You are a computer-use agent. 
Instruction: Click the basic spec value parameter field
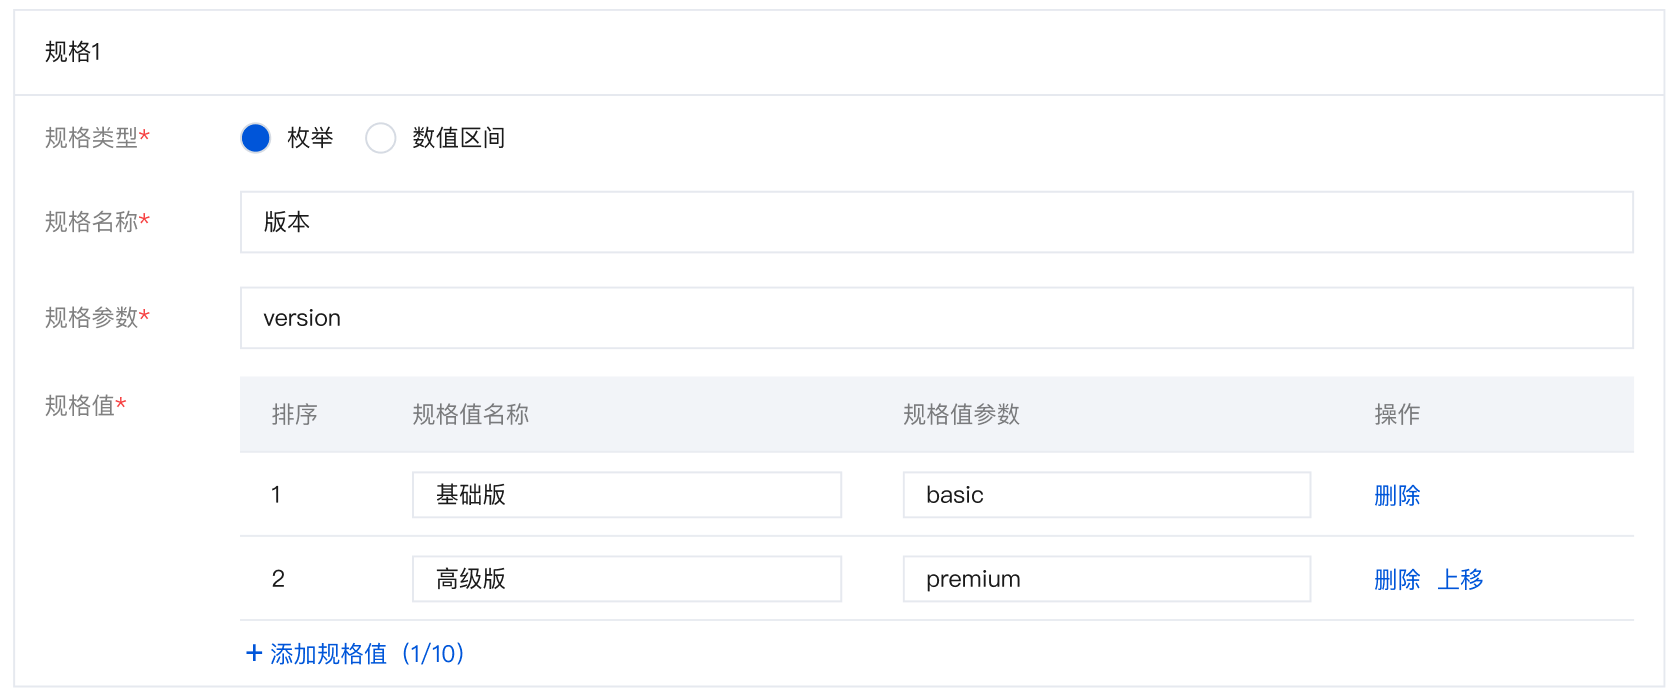1106,495
